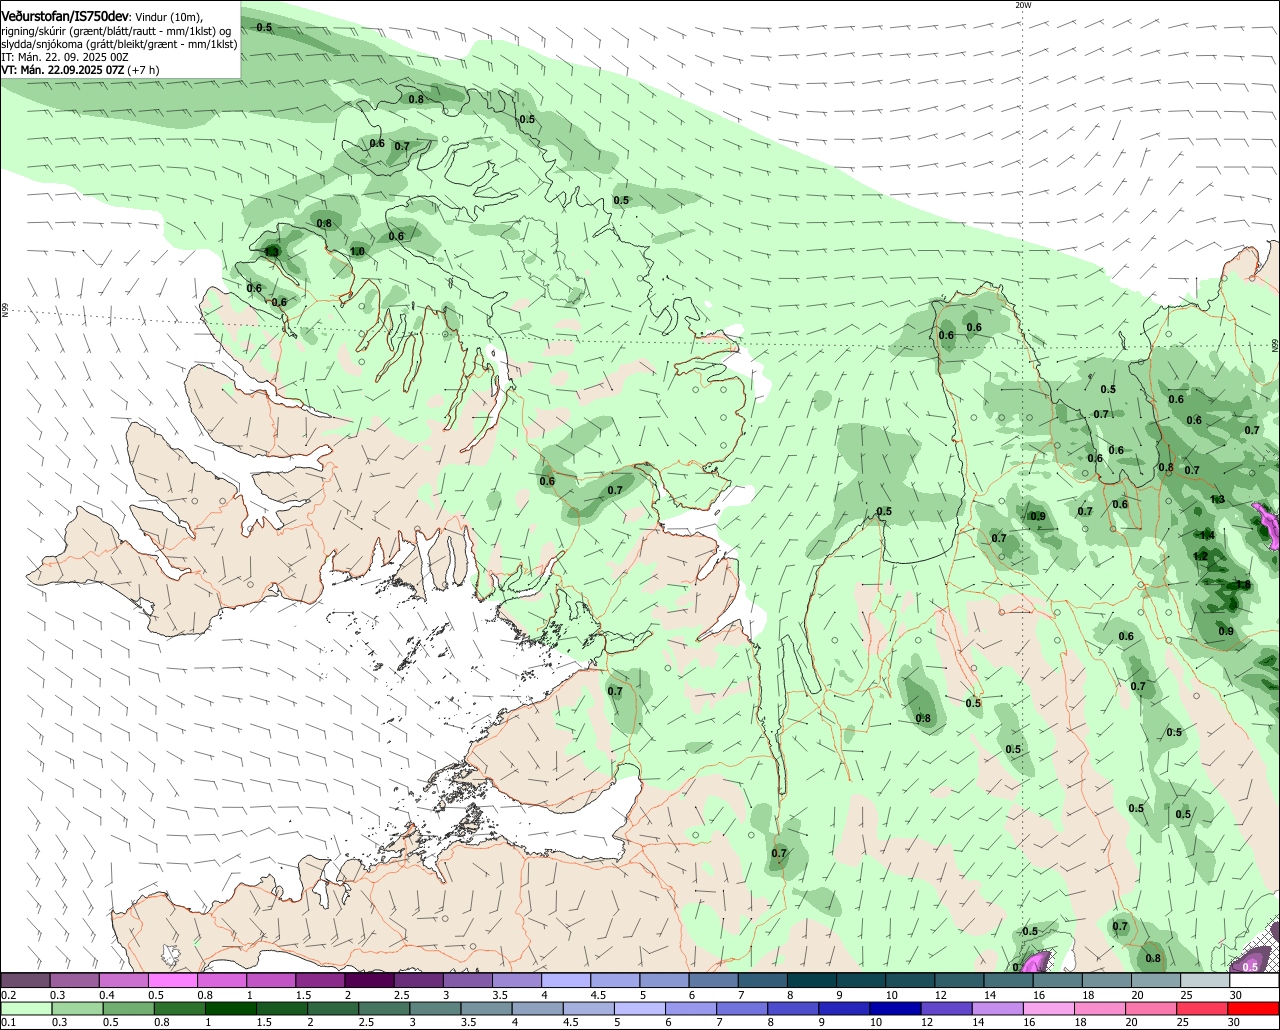Click the medium green swatch labeled 0.5 in lower legend
The width and height of the screenshot is (1280, 1030).
pyautogui.click(x=129, y=1009)
